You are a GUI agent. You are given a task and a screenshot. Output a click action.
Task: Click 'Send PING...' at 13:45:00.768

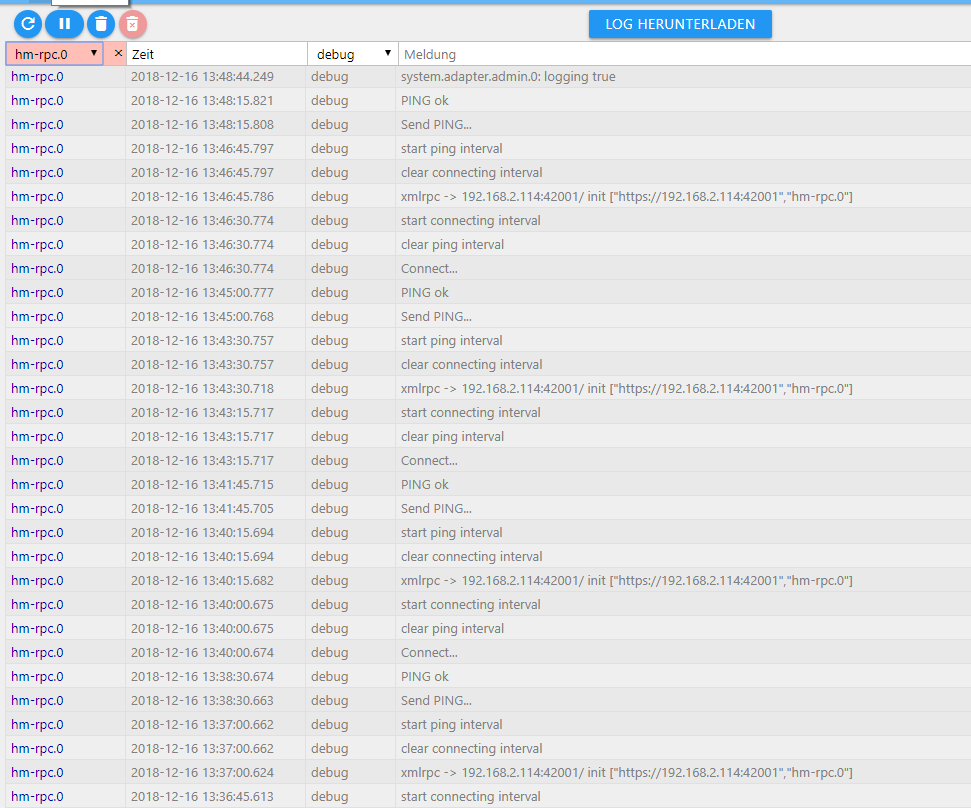click(436, 316)
